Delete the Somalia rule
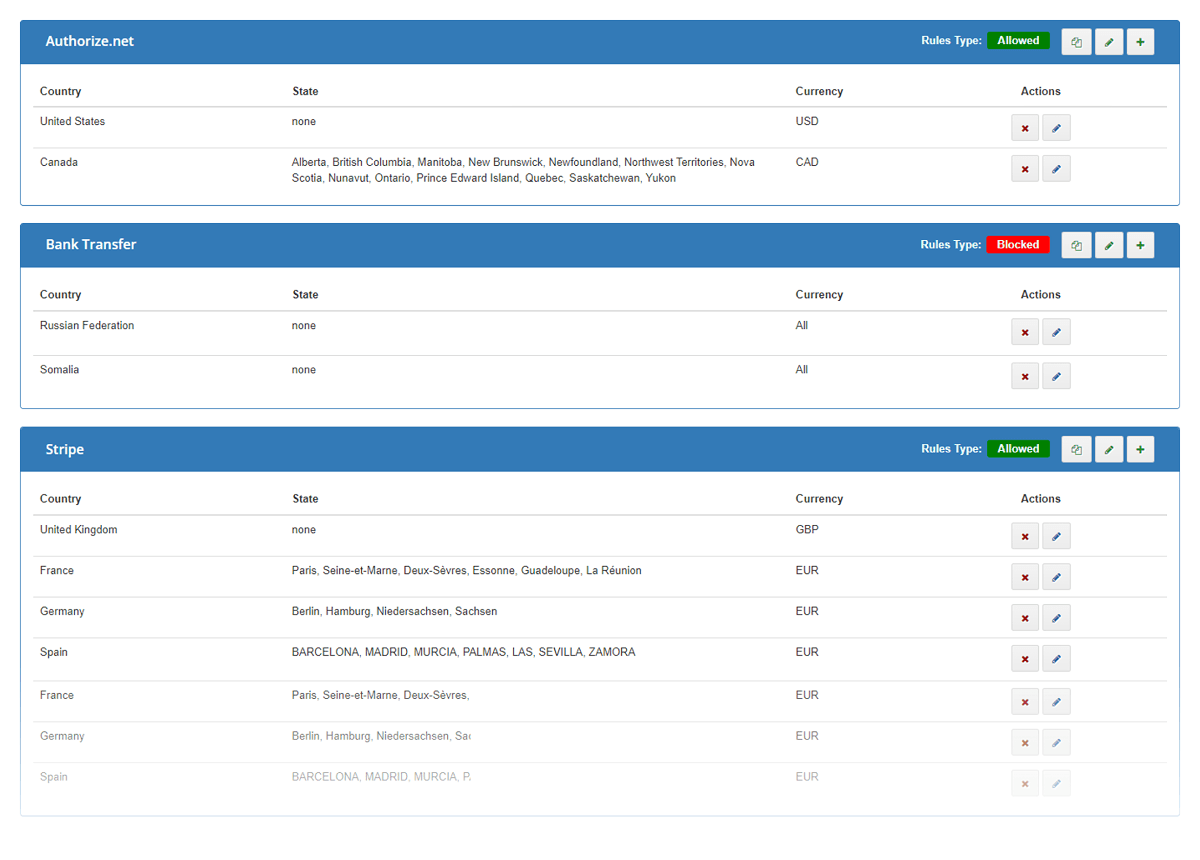1200x860 pixels. point(1025,376)
